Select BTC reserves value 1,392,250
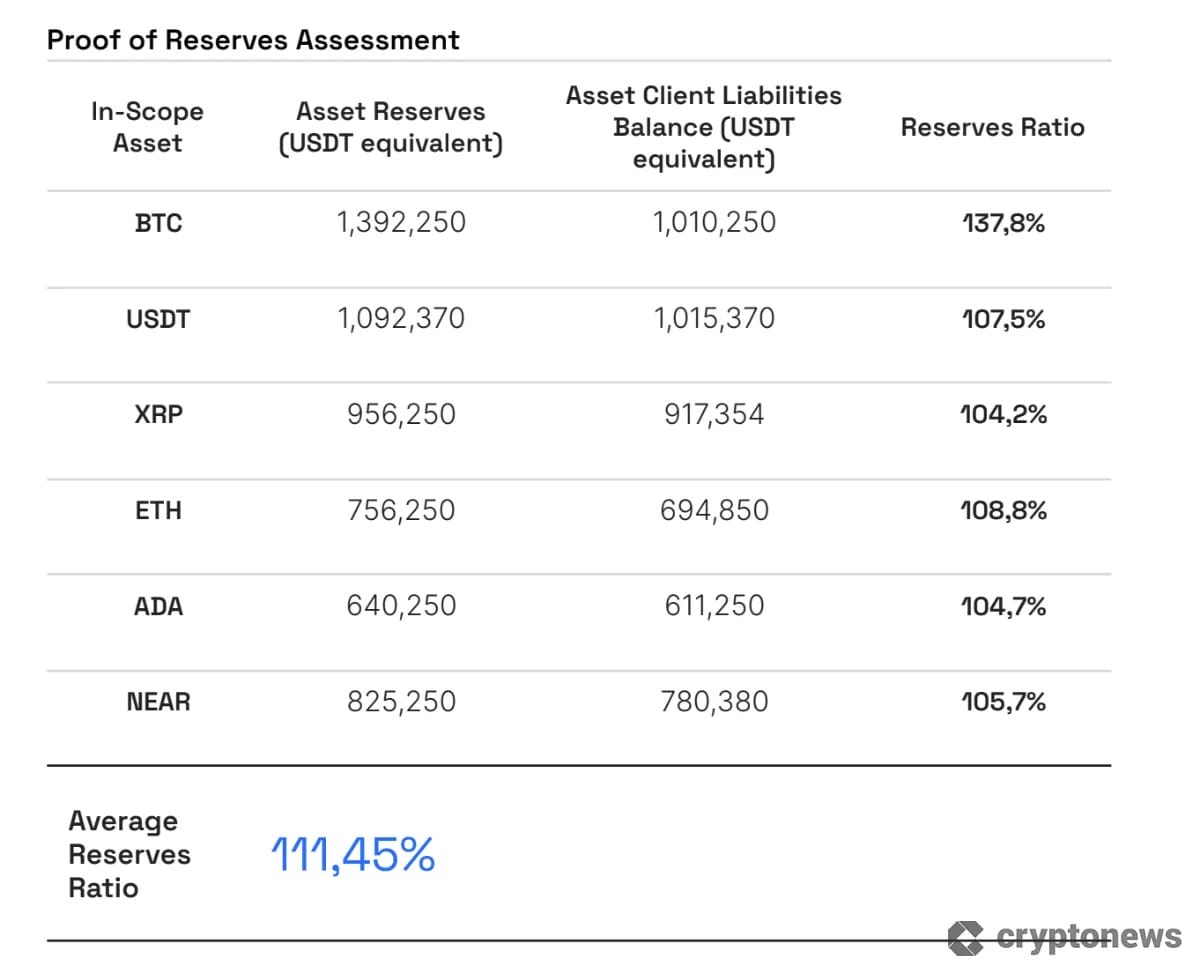The width and height of the screenshot is (1200, 966). pyautogui.click(x=401, y=222)
